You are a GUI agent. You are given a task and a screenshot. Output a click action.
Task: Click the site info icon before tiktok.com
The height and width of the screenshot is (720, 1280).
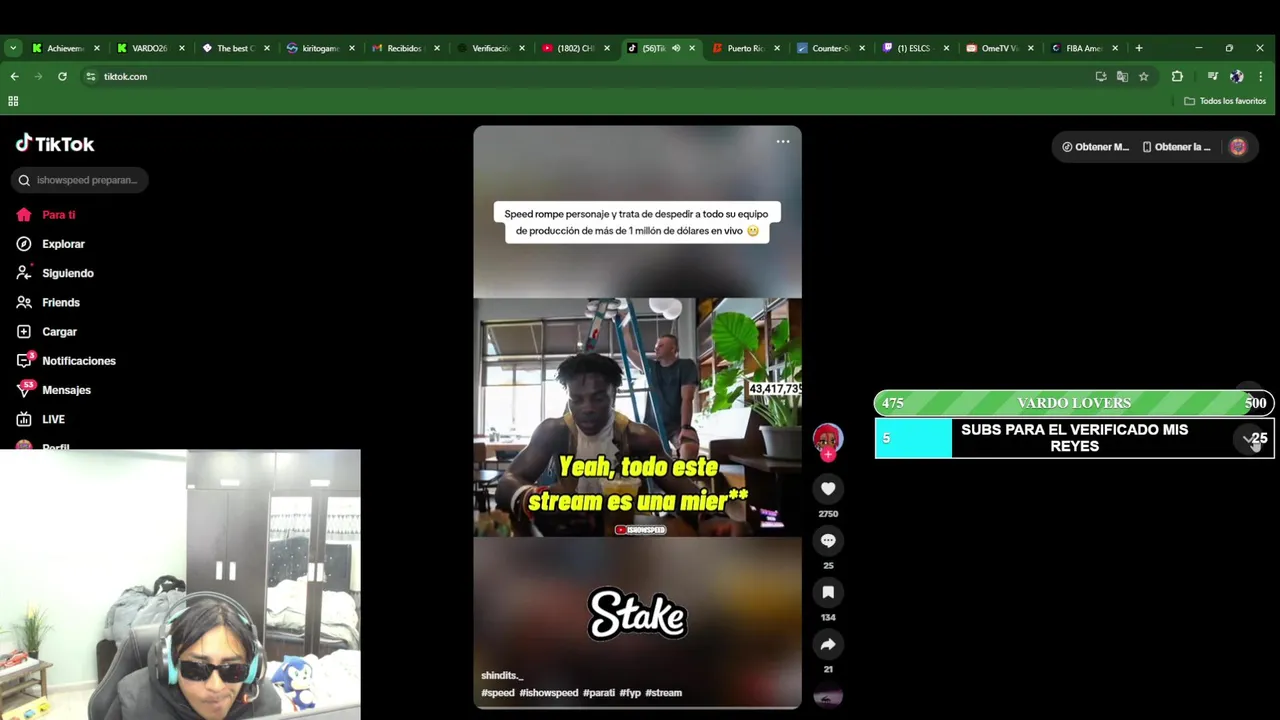tap(91, 76)
